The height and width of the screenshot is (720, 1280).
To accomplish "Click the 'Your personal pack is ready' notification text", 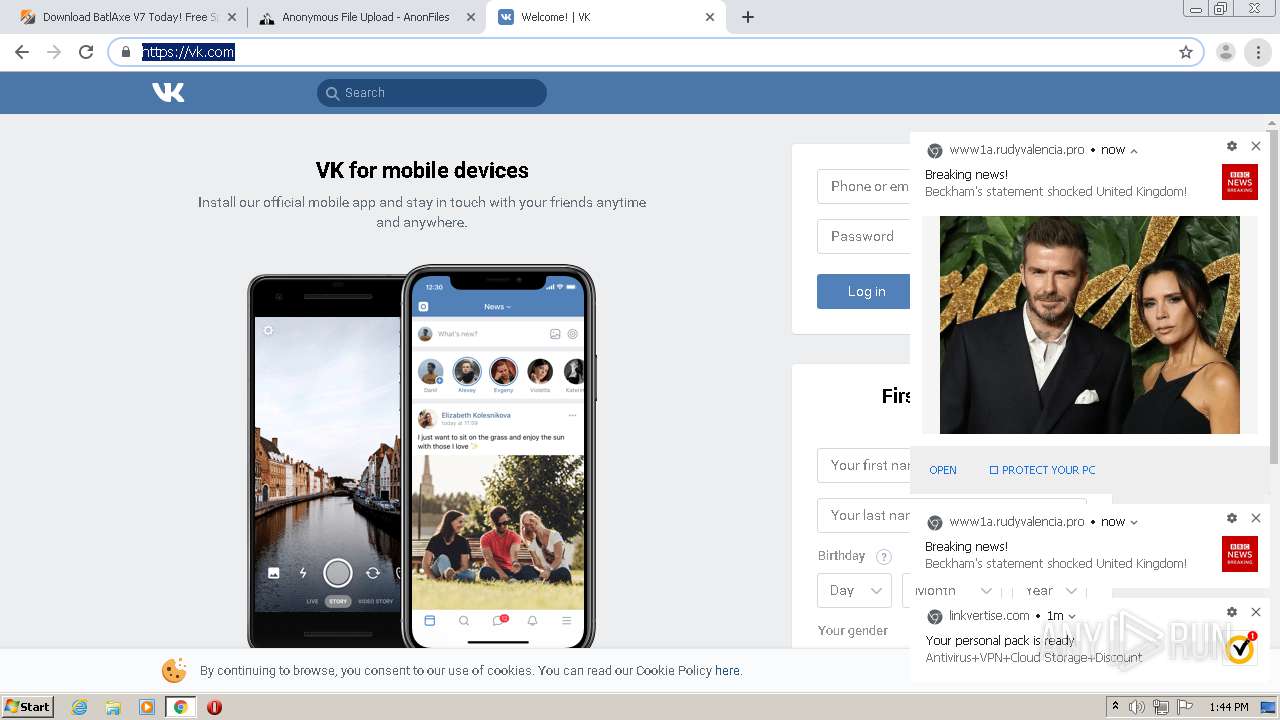I will pyautogui.click(x=1000, y=641).
